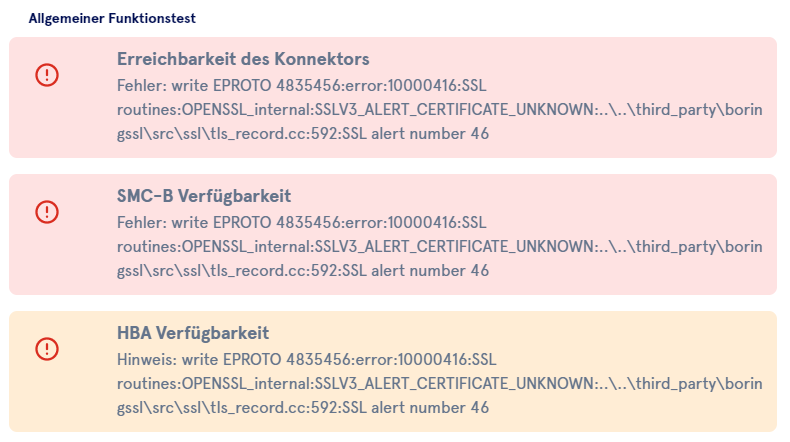Click the CERTIFICATE_UNKNOWN line in the Konnektor card

point(440,108)
